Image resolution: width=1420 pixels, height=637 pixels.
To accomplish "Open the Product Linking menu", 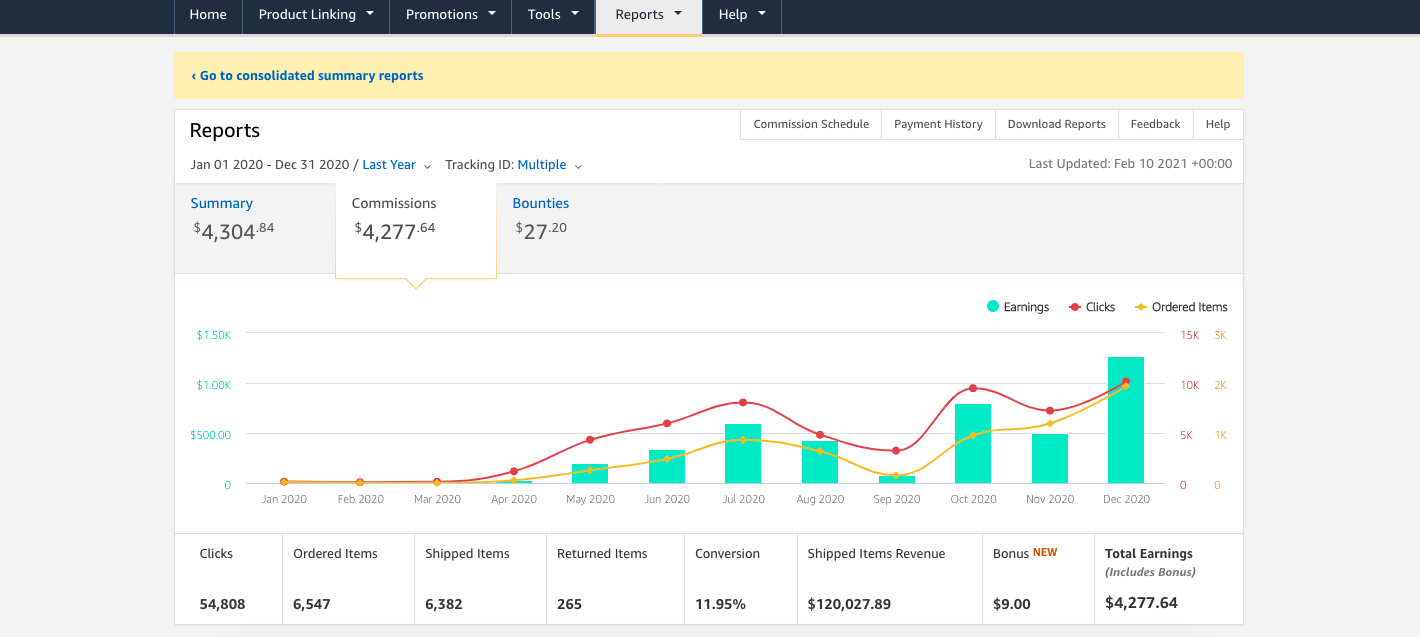I will coord(316,15).
